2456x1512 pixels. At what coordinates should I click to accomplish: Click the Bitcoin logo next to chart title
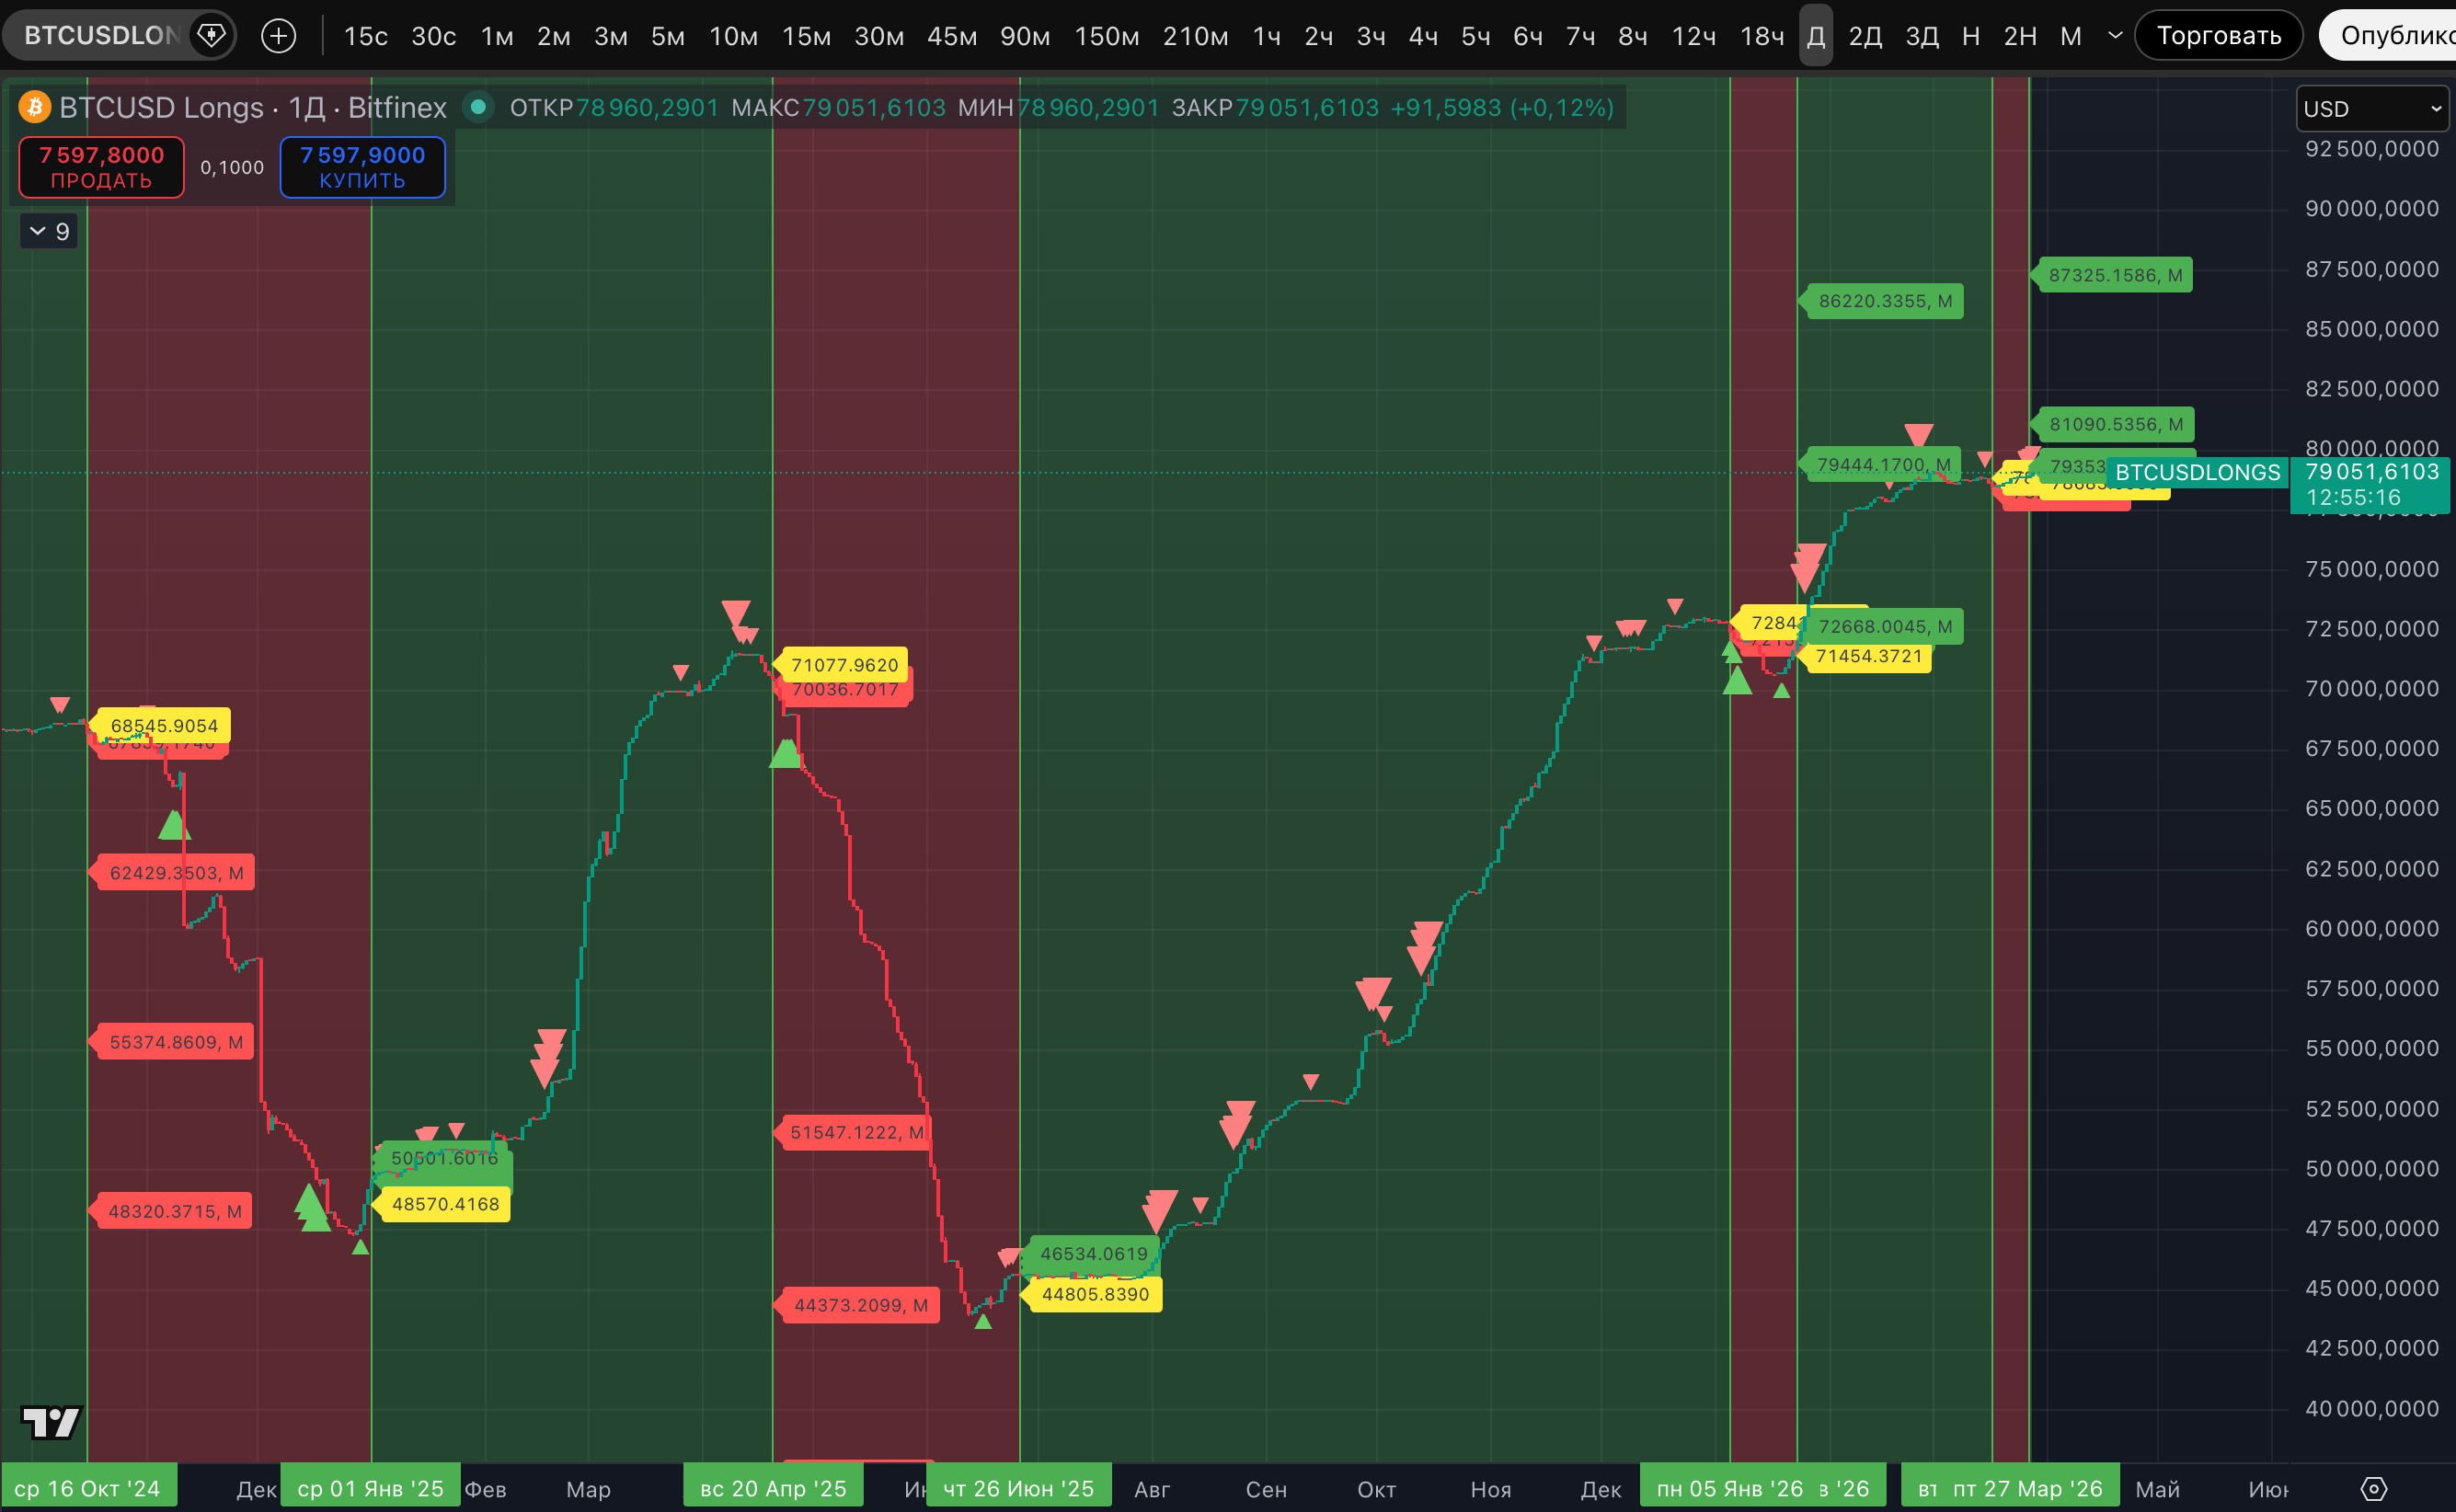tap(35, 107)
